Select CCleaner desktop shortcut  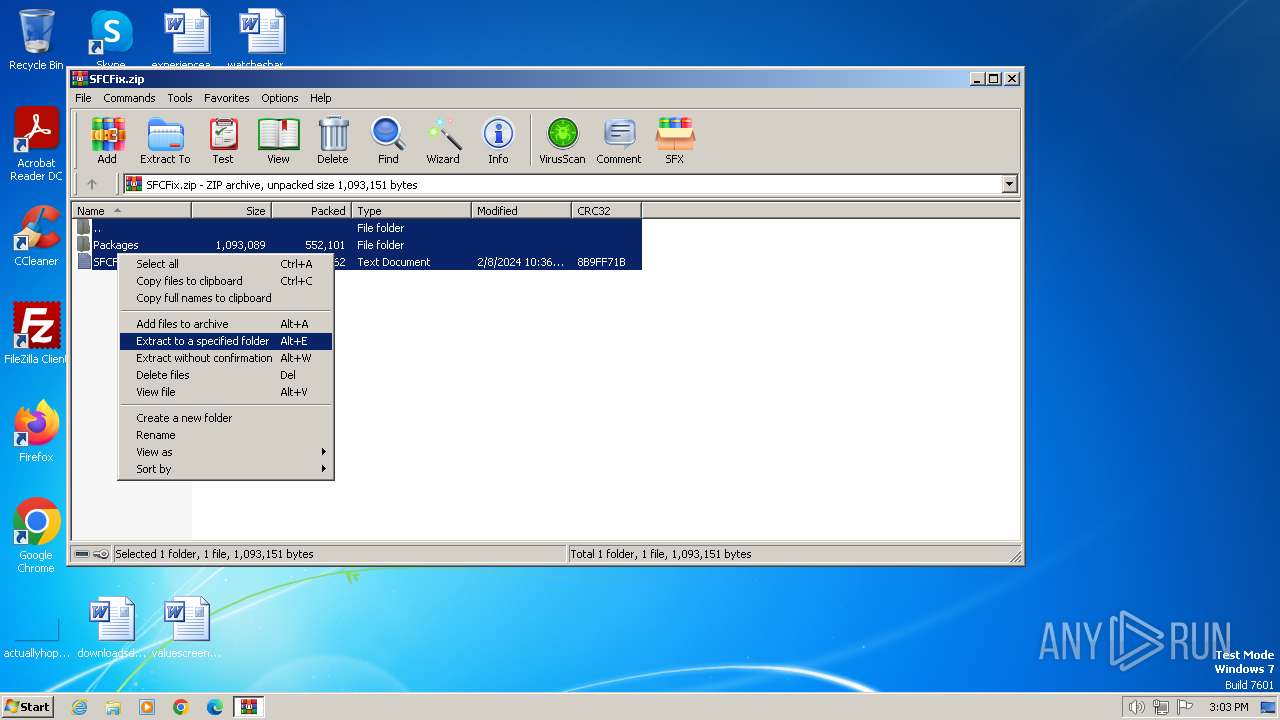(36, 236)
